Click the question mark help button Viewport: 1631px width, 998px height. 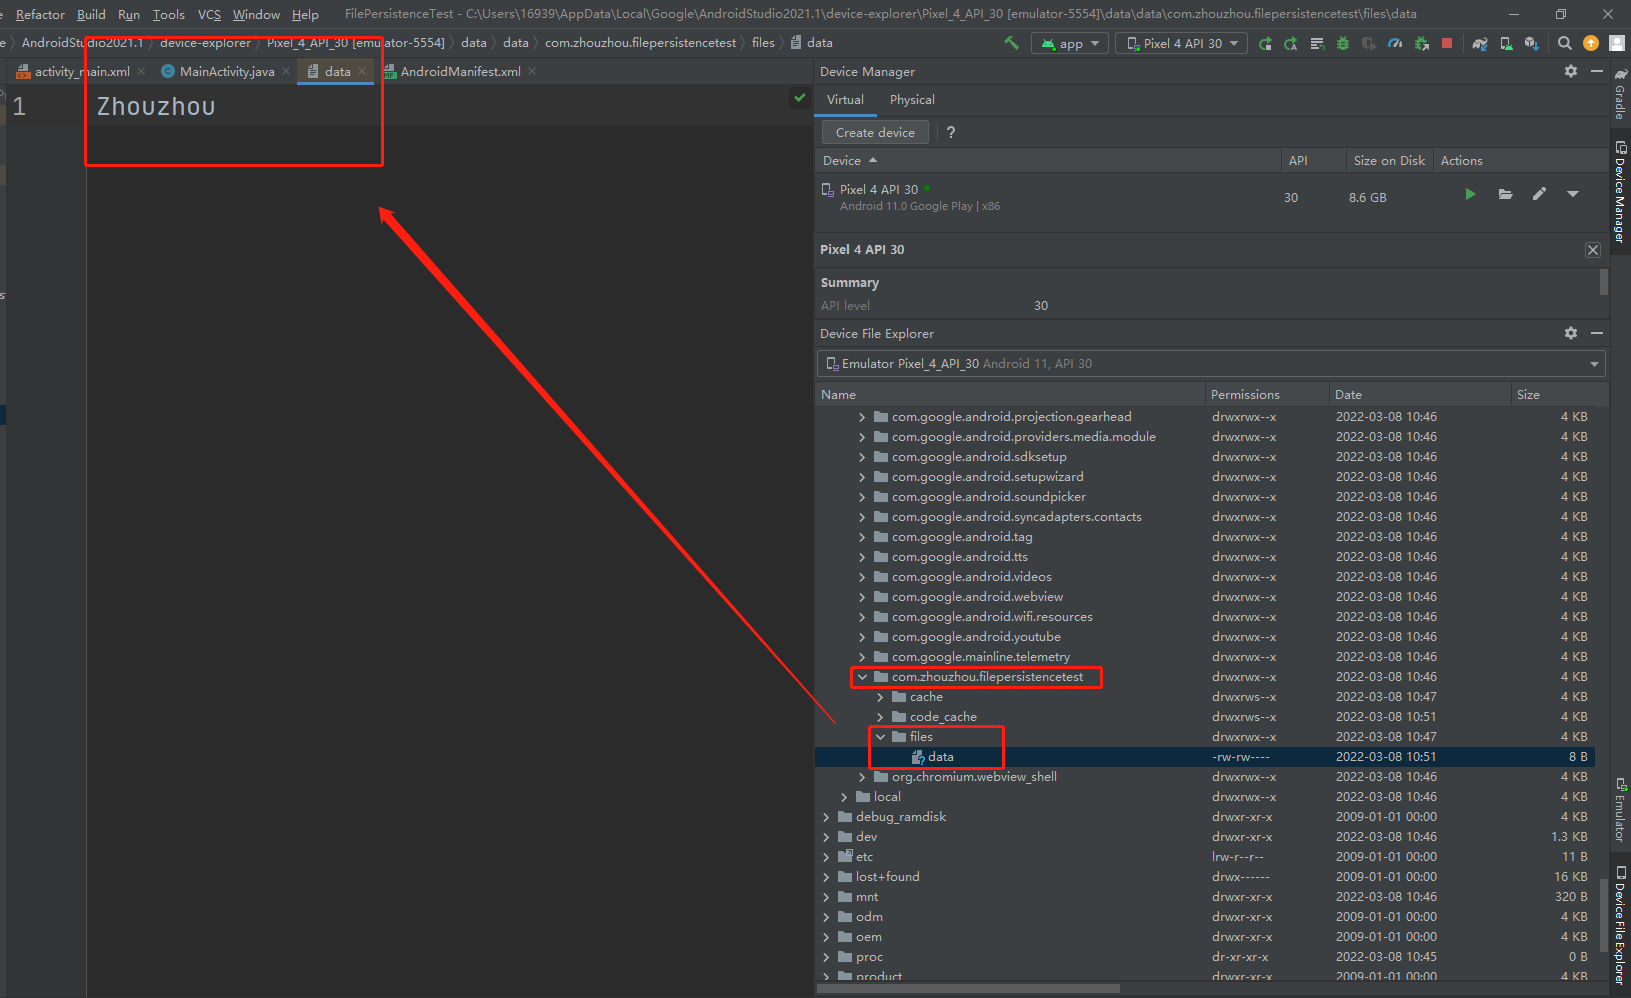click(950, 132)
